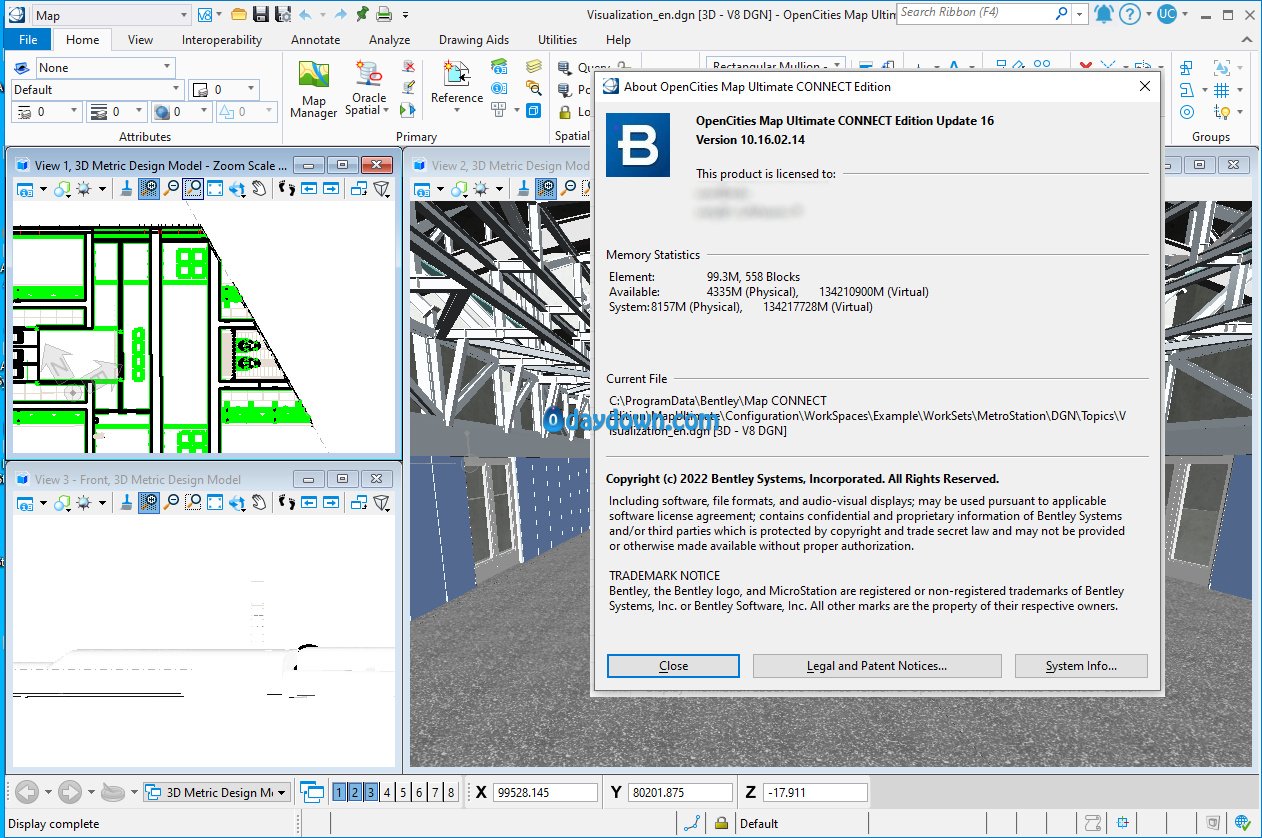This screenshot has width=1262, height=838.
Task: Click the Z coordinate field
Action: [x=815, y=793]
